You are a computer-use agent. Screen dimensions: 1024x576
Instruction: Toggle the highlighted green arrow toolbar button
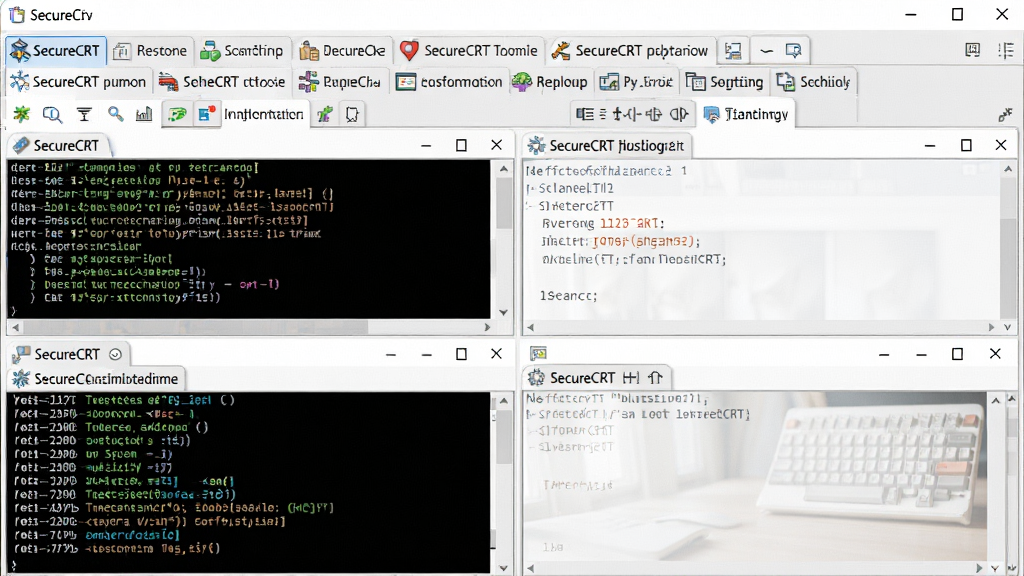coord(176,114)
